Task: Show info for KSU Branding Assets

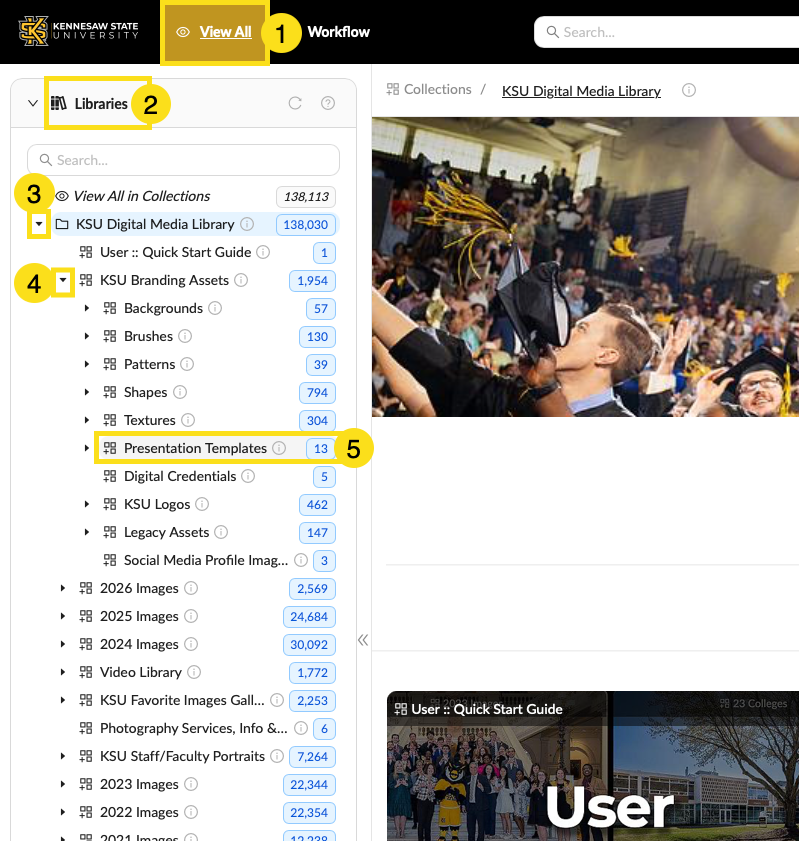Action: click(x=241, y=280)
